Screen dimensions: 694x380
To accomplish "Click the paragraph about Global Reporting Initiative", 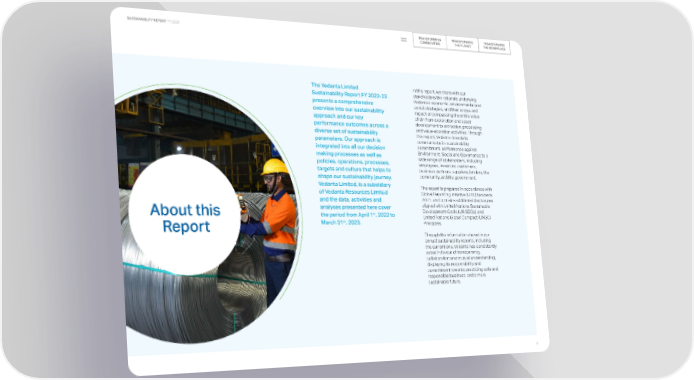I will click(x=457, y=206).
